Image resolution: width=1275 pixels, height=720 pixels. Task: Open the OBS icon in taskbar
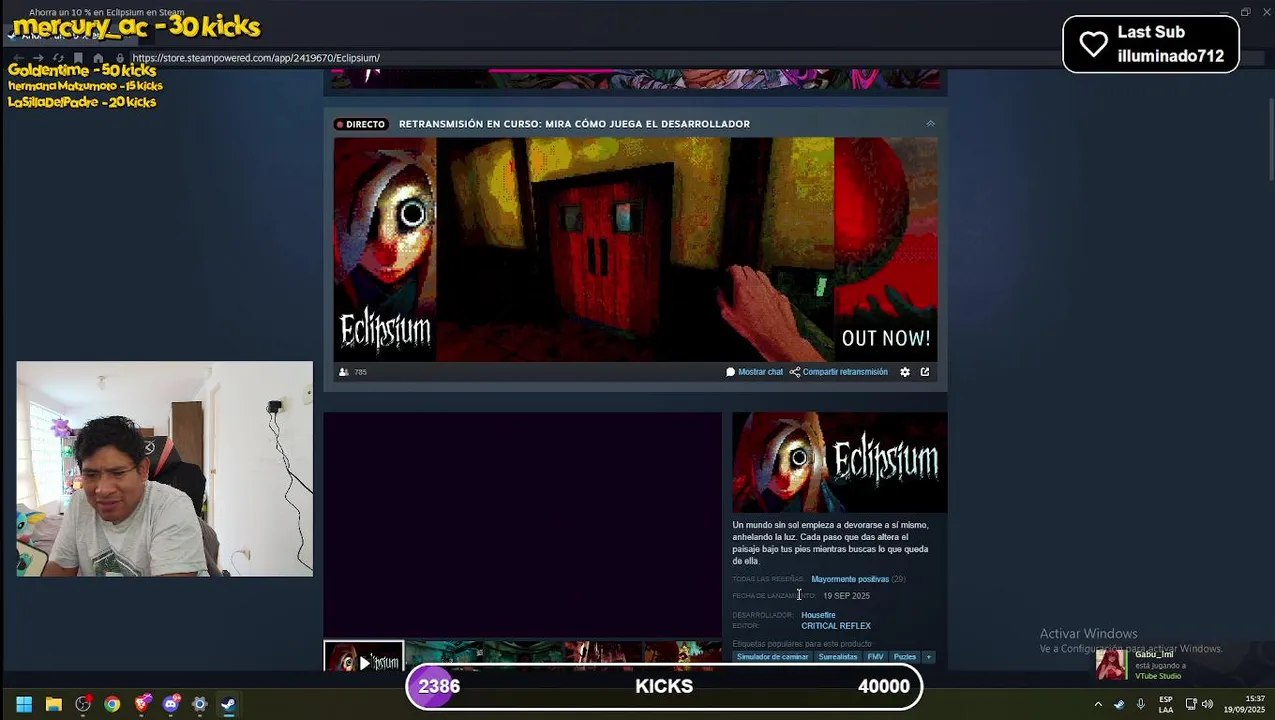[83, 704]
